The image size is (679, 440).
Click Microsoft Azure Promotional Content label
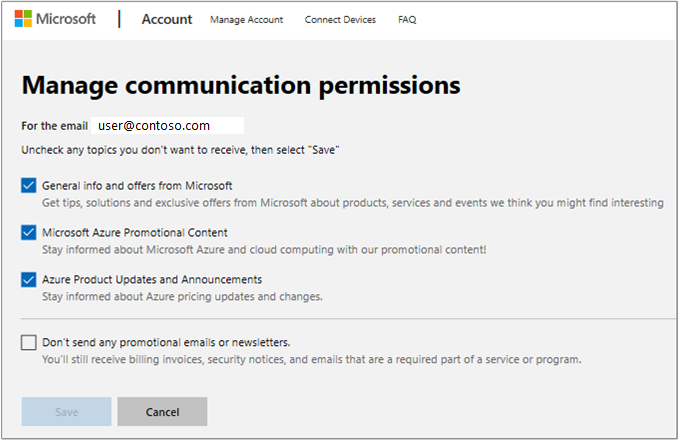(x=134, y=232)
